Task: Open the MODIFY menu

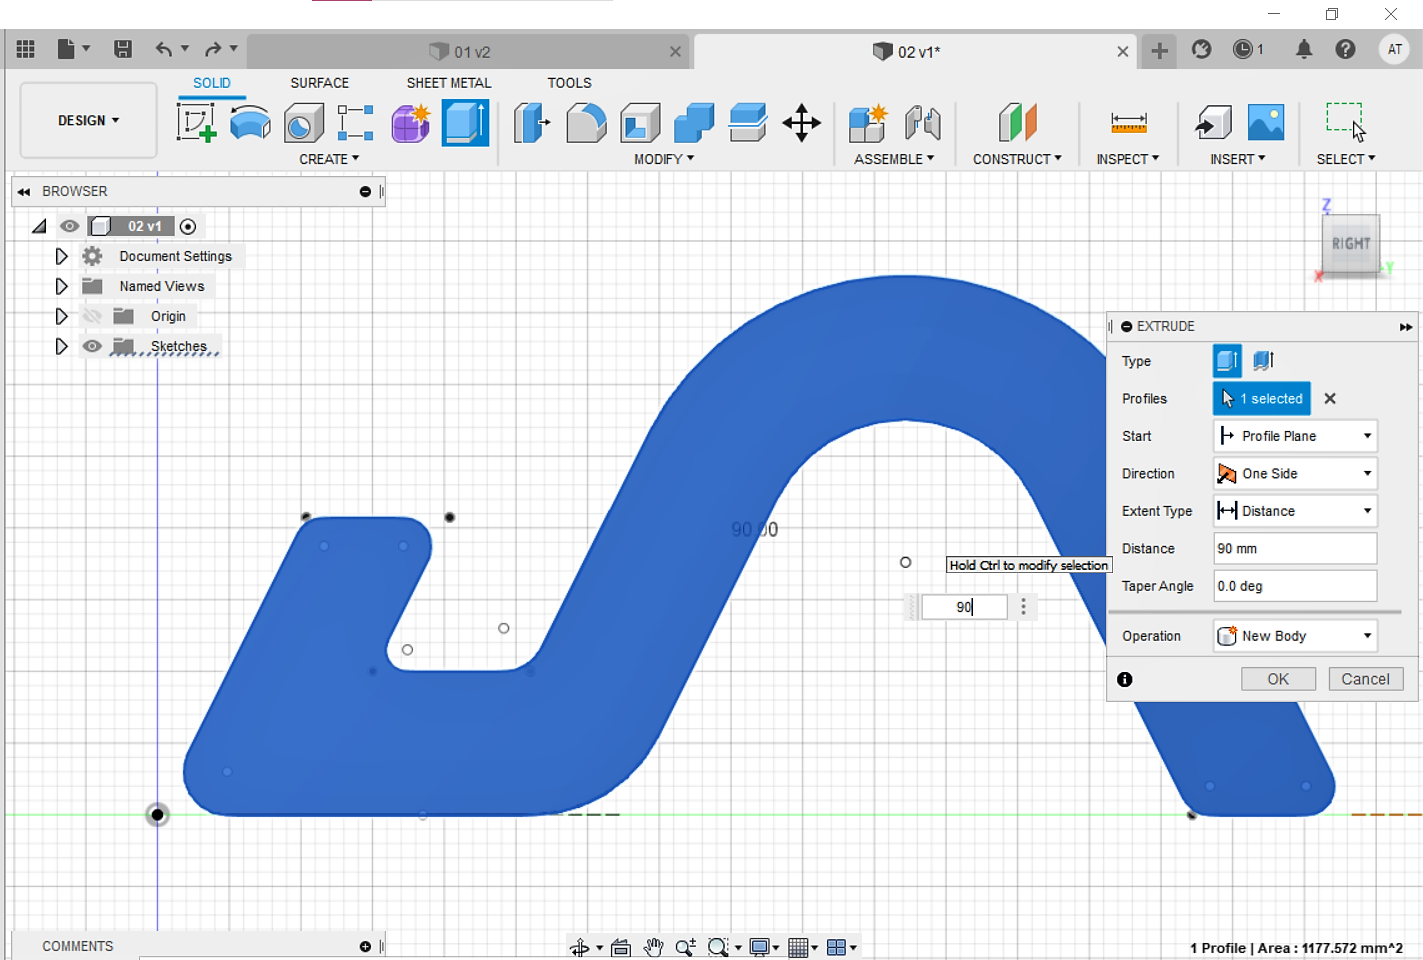Action: 664,159
